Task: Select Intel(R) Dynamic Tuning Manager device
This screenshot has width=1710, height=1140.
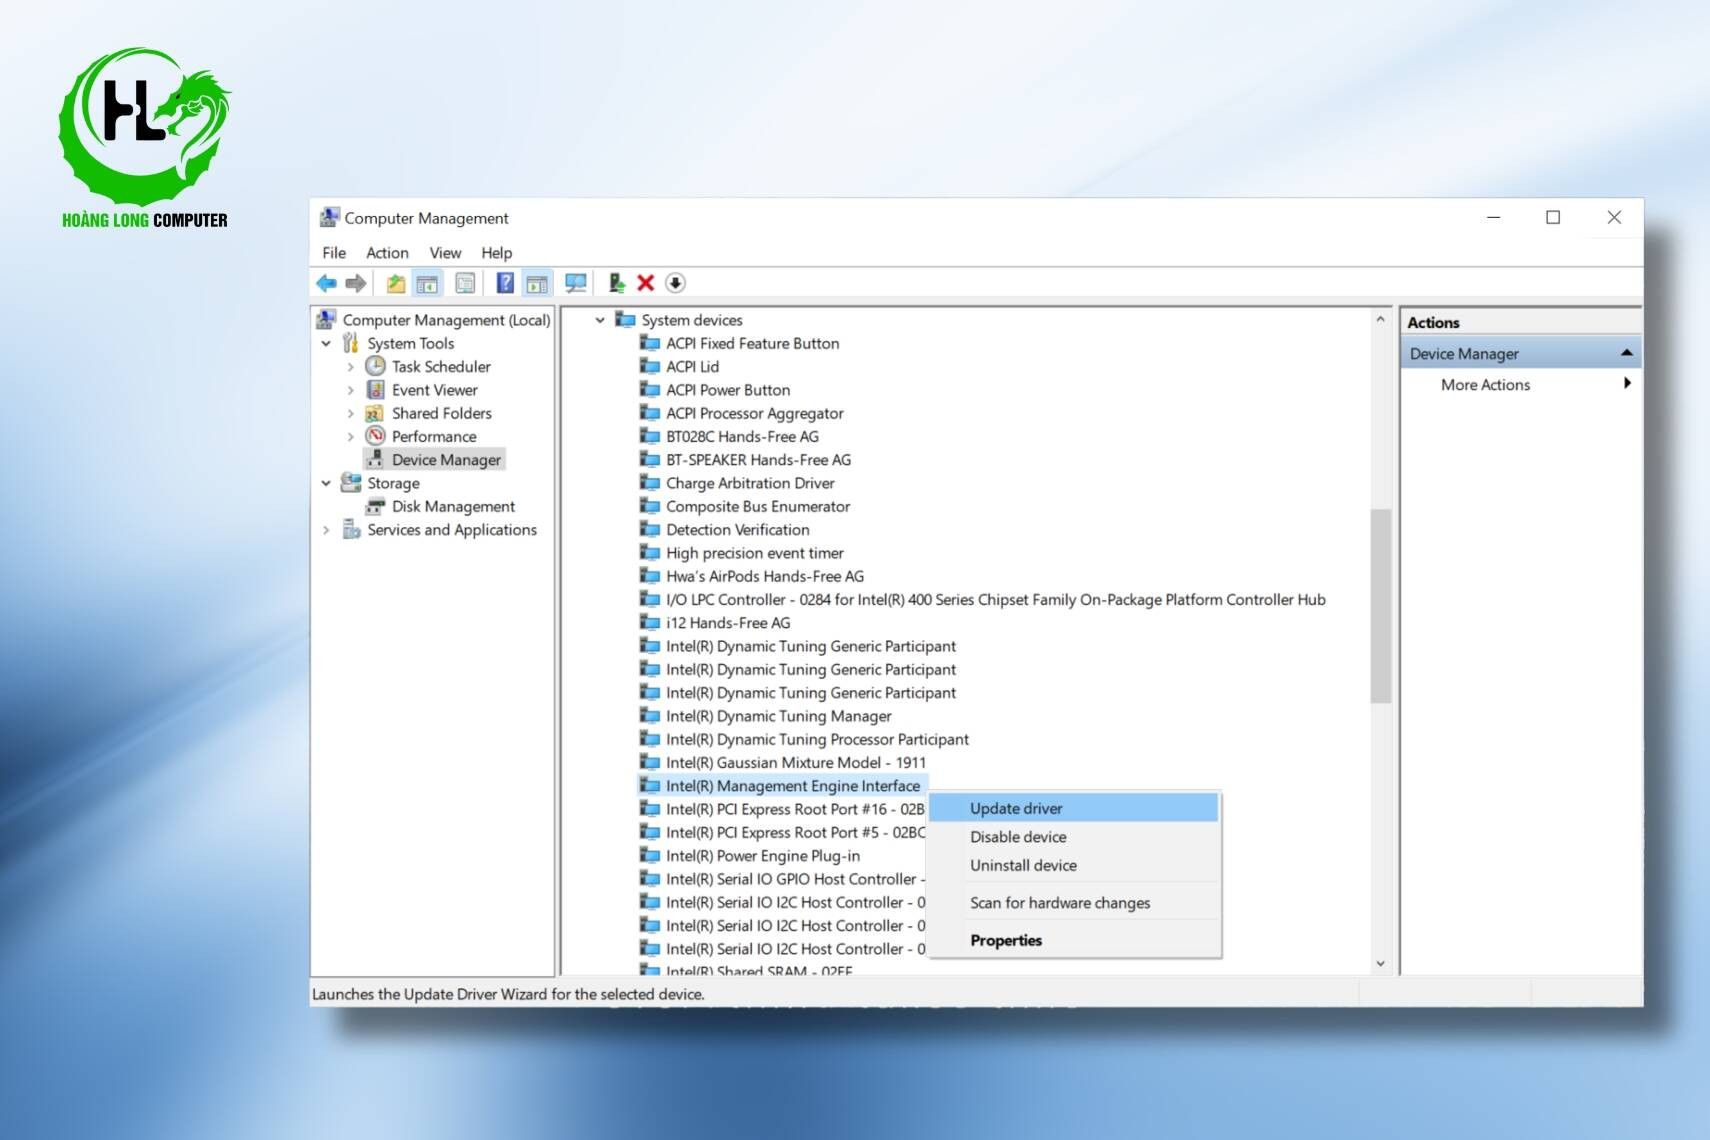Action: click(779, 716)
